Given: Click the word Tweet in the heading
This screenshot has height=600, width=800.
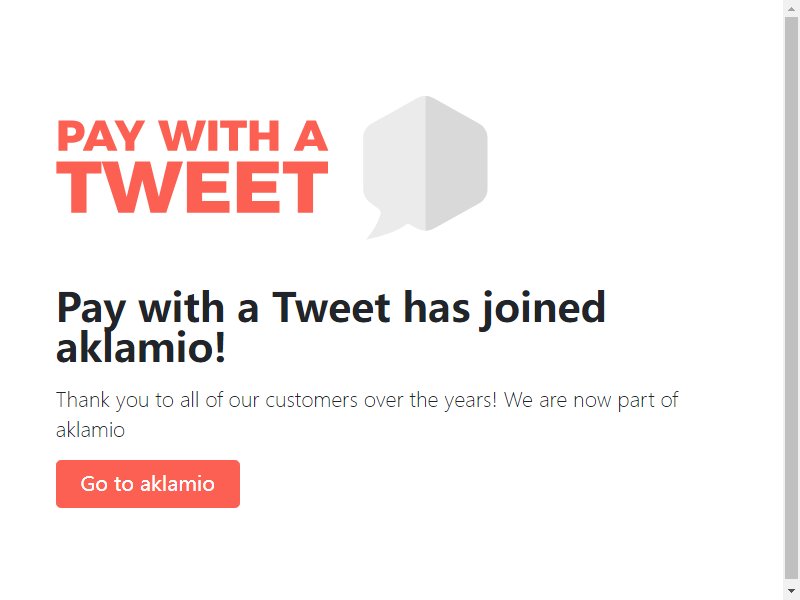Looking at the screenshot, I should [x=331, y=308].
